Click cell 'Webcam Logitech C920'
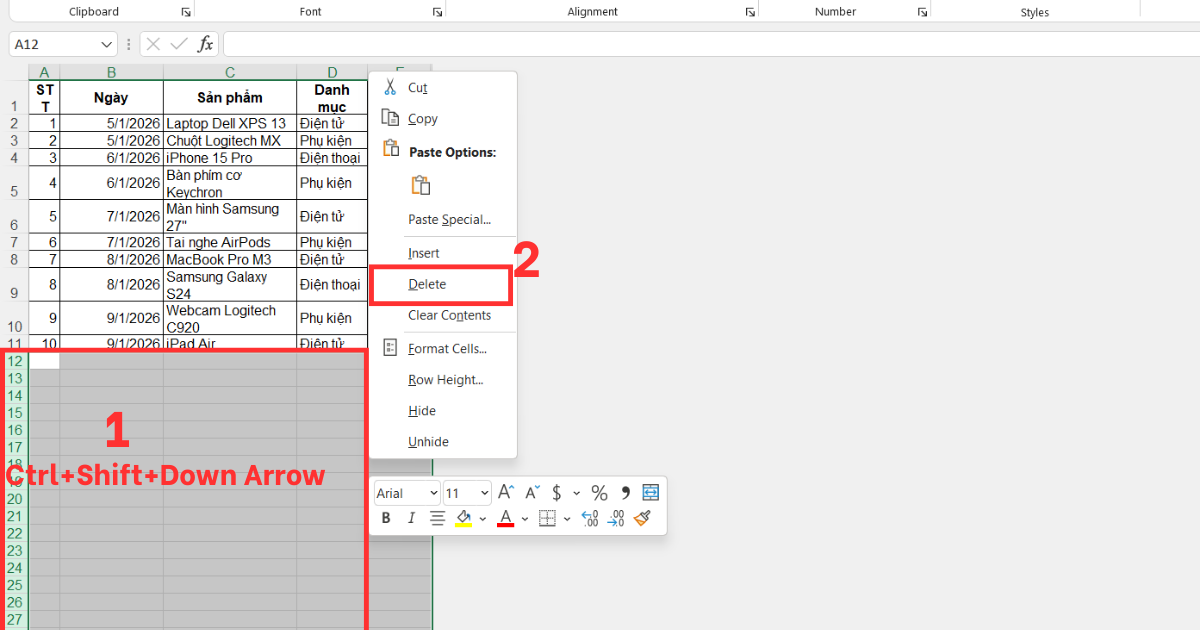 coord(230,318)
